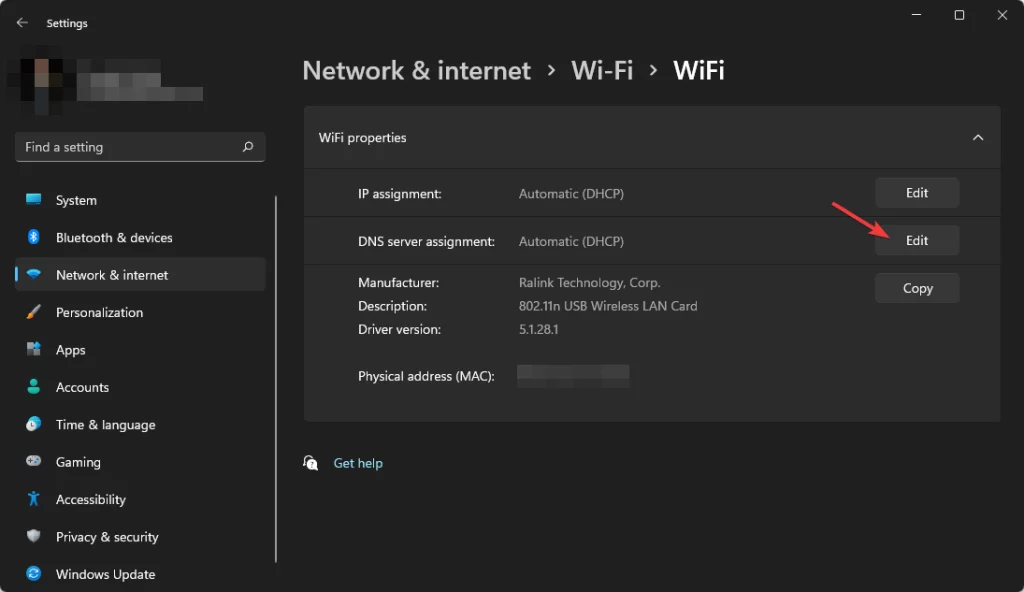Click the Get help headset icon
This screenshot has height=592, width=1024.
[x=311, y=462]
